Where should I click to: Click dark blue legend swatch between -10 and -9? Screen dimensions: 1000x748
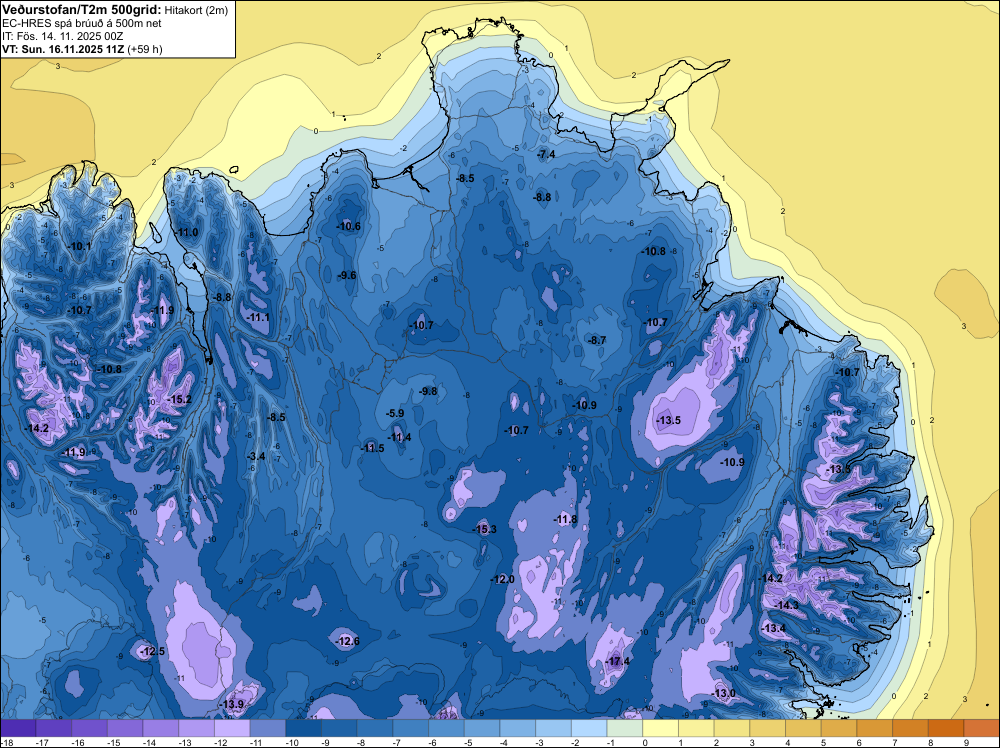tap(304, 728)
